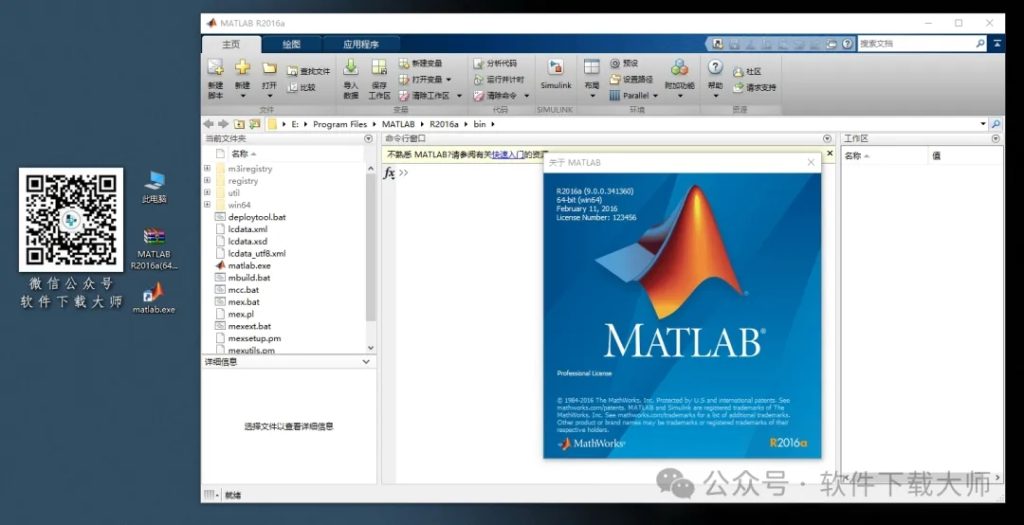Click the Add-Ons (附加功能) icon
1024x525 pixels.
(x=680, y=67)
